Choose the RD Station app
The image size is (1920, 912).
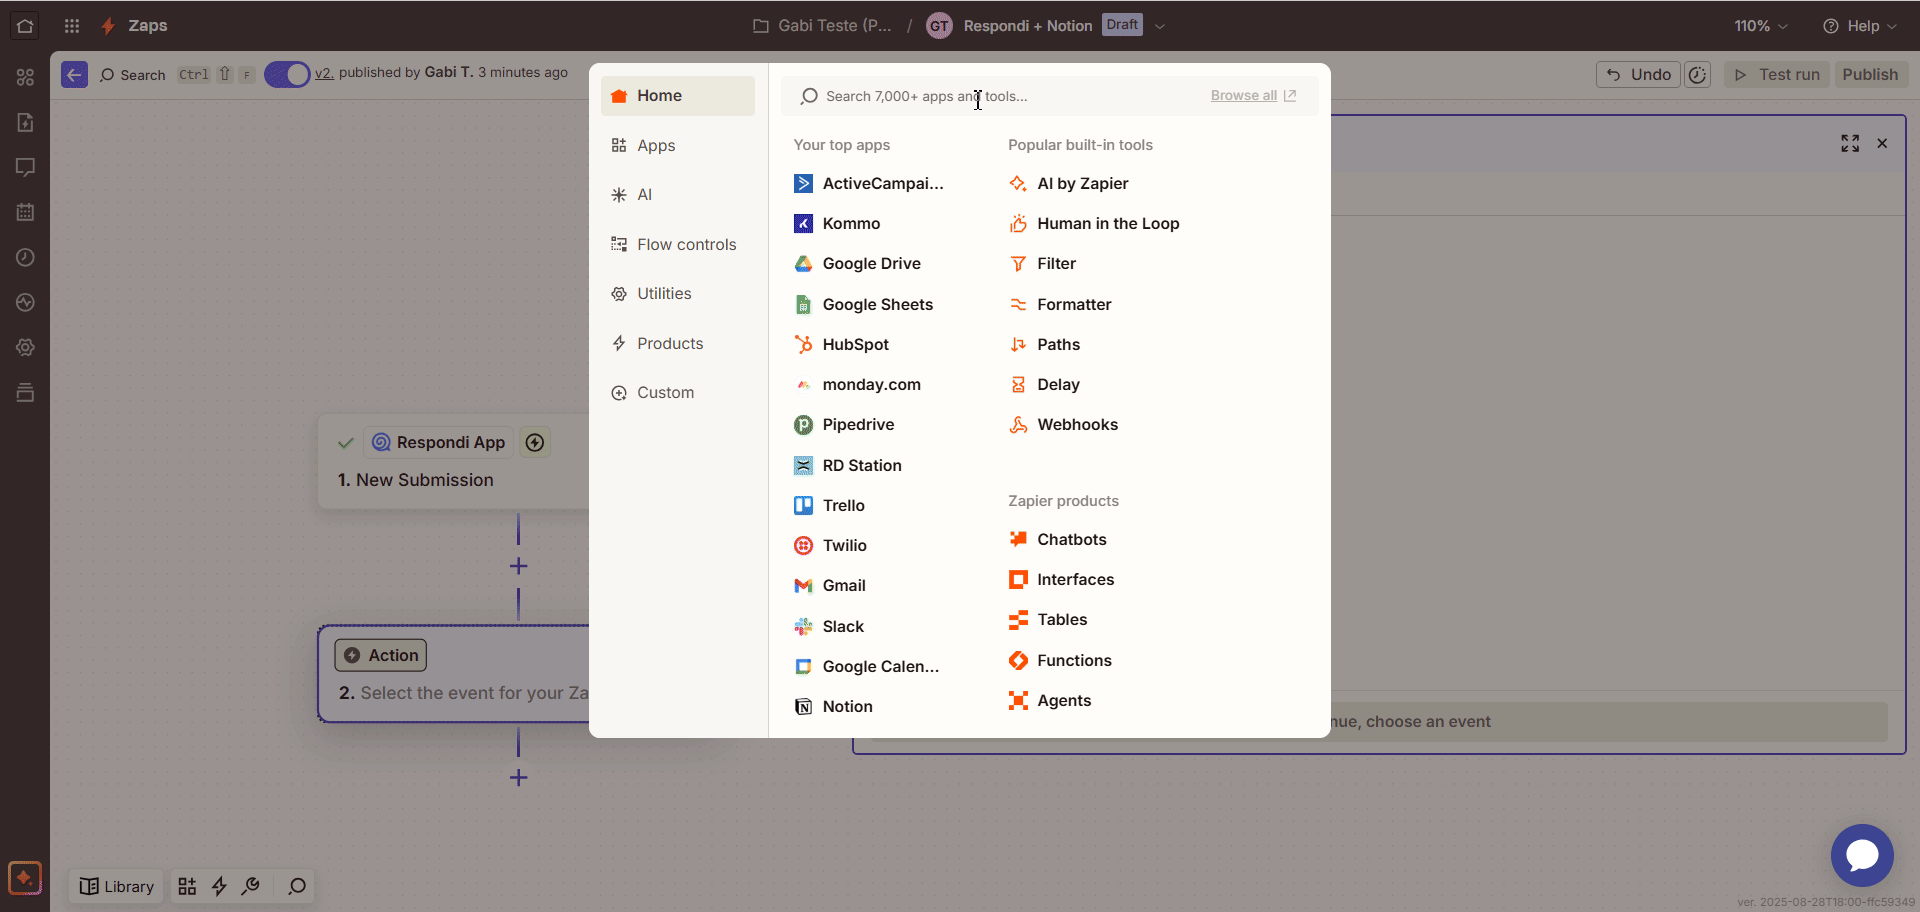(848, 466)
